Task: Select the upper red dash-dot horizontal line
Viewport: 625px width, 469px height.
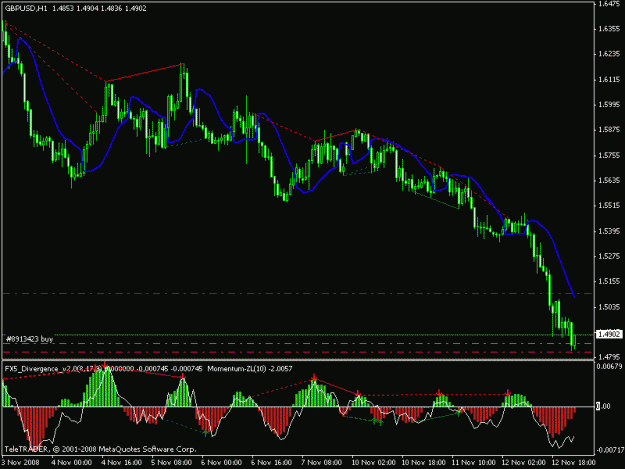Action: pos(297,294)
